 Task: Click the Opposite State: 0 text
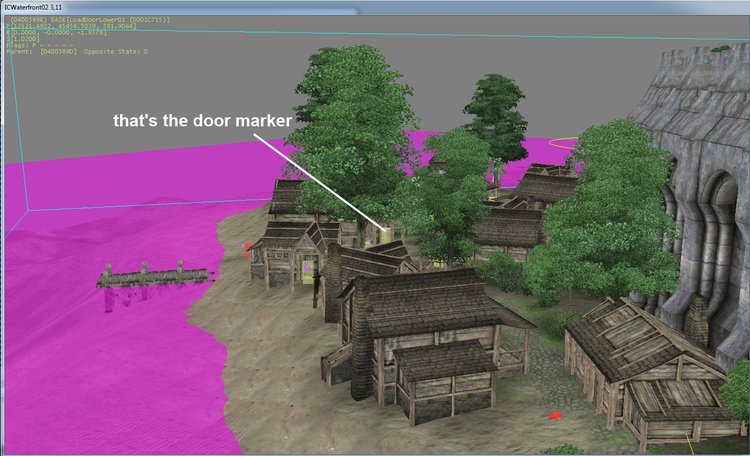click(x=115, y=51)
